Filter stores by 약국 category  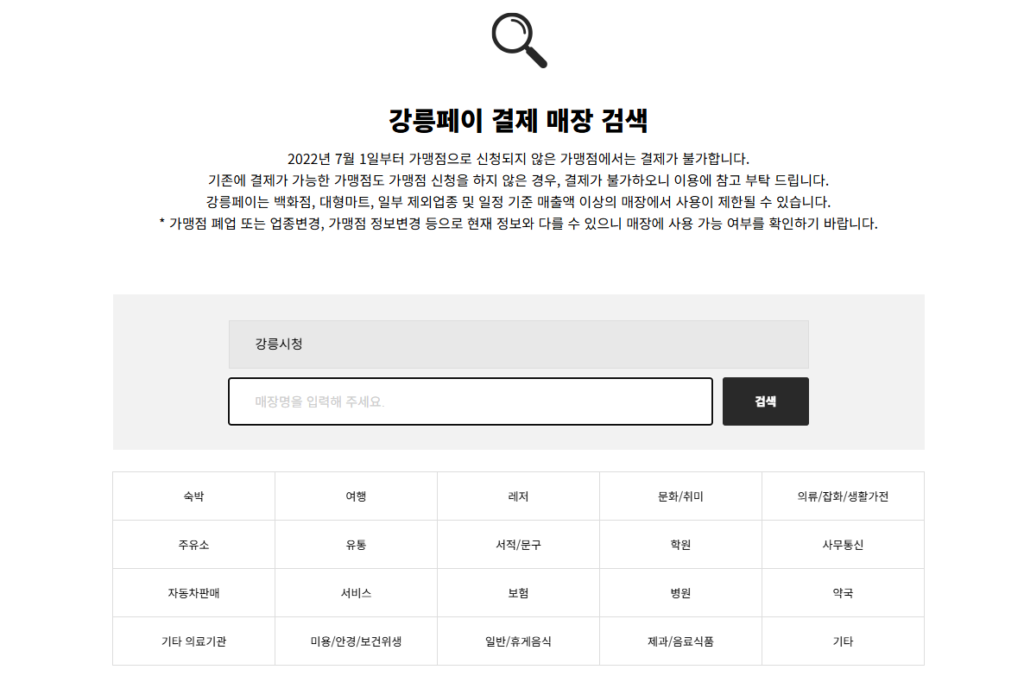click(x=842, y=593)
